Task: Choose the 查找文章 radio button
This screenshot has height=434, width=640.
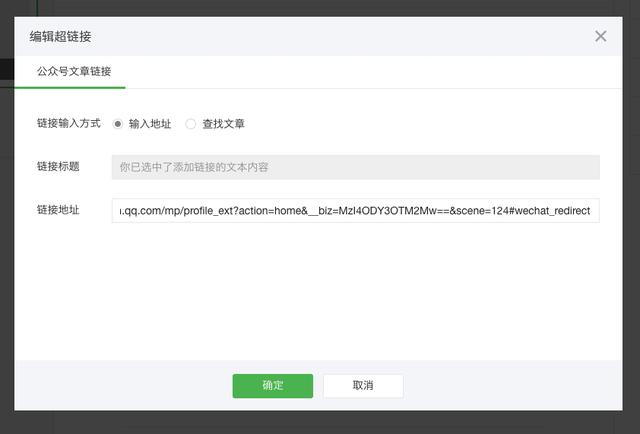Action: pos(191,124)
